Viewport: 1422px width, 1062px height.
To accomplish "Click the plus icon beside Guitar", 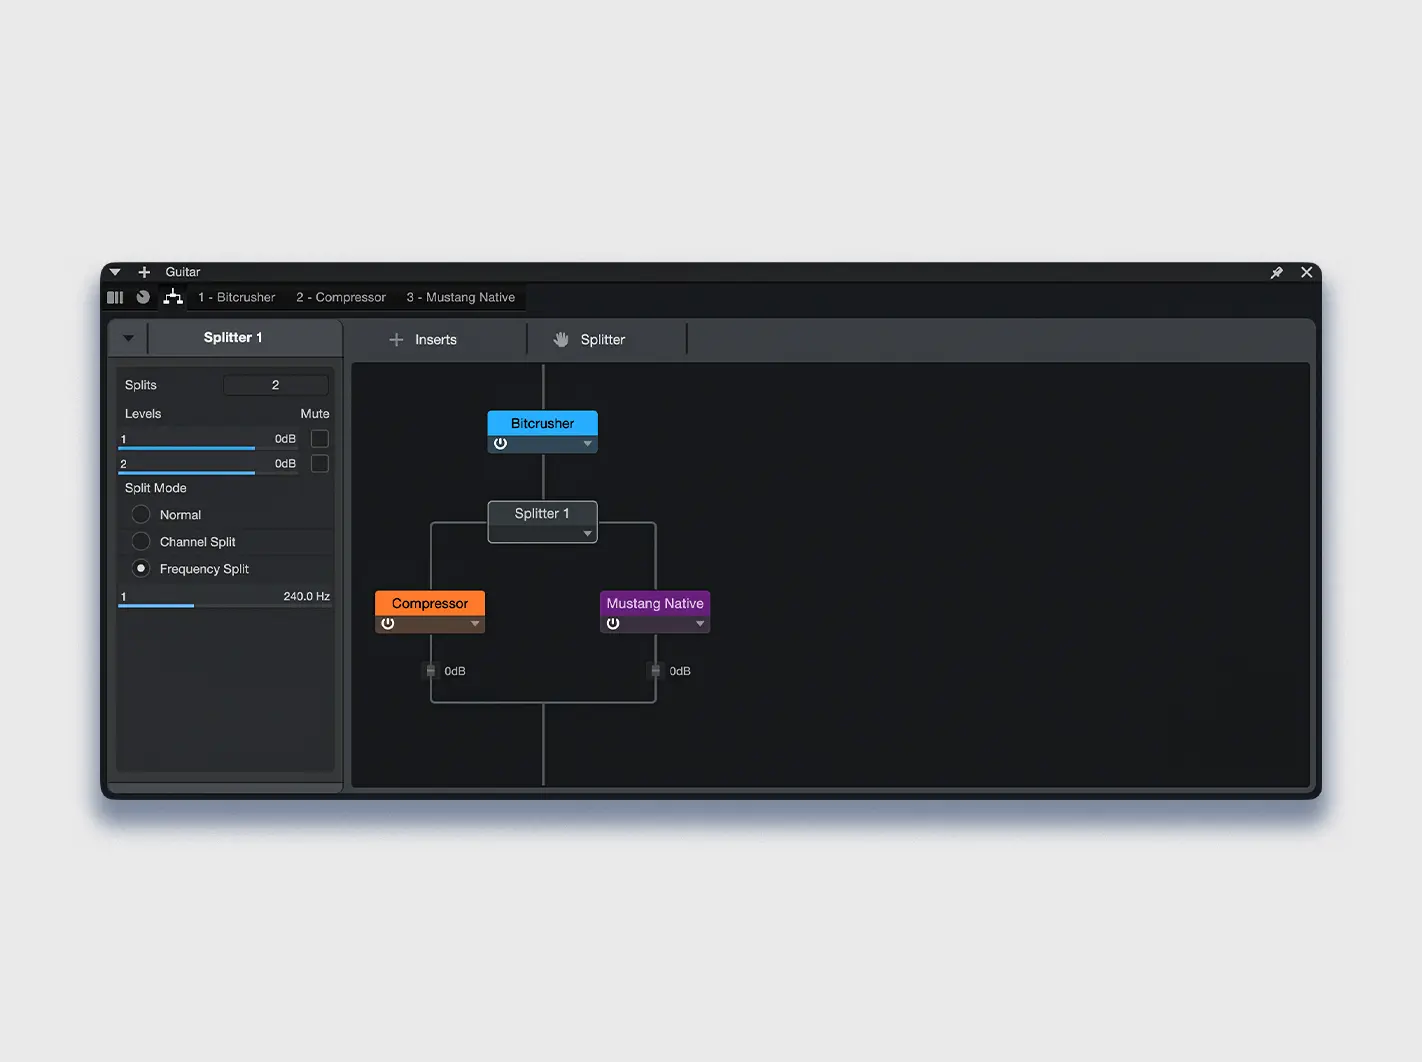I will pyautogui.click(x=144, y=272).
